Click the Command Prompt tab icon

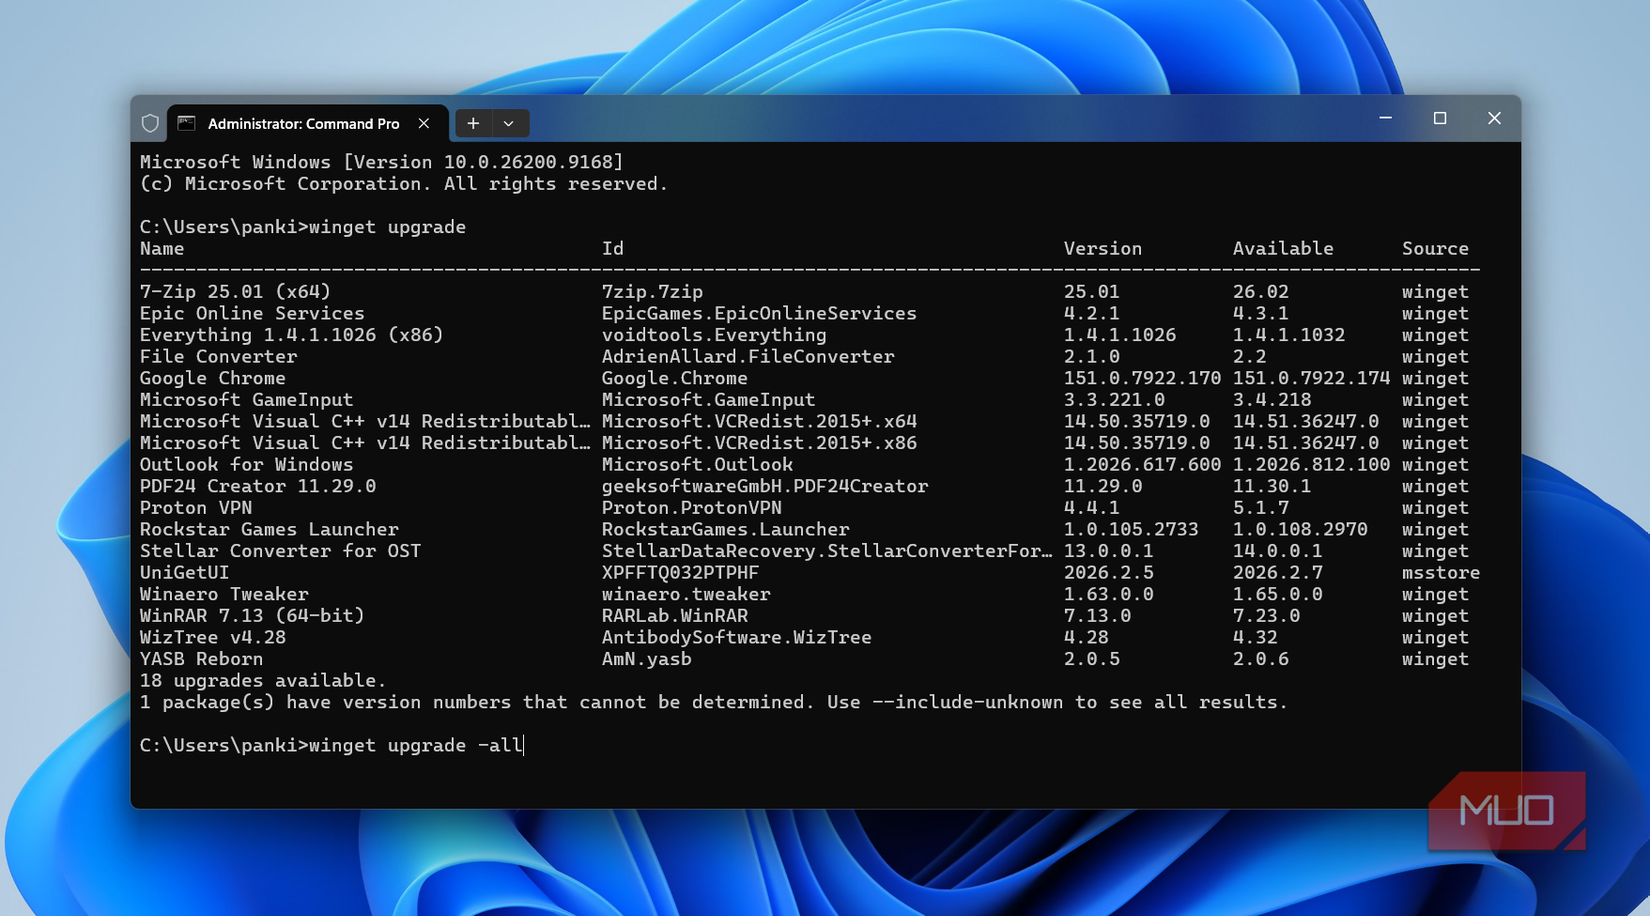[186, 123]
